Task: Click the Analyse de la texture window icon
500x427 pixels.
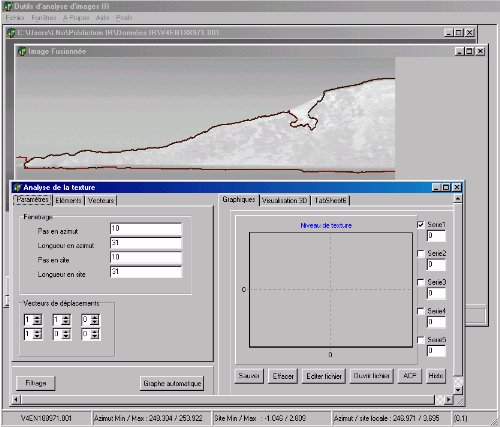Action: point(17,187)
